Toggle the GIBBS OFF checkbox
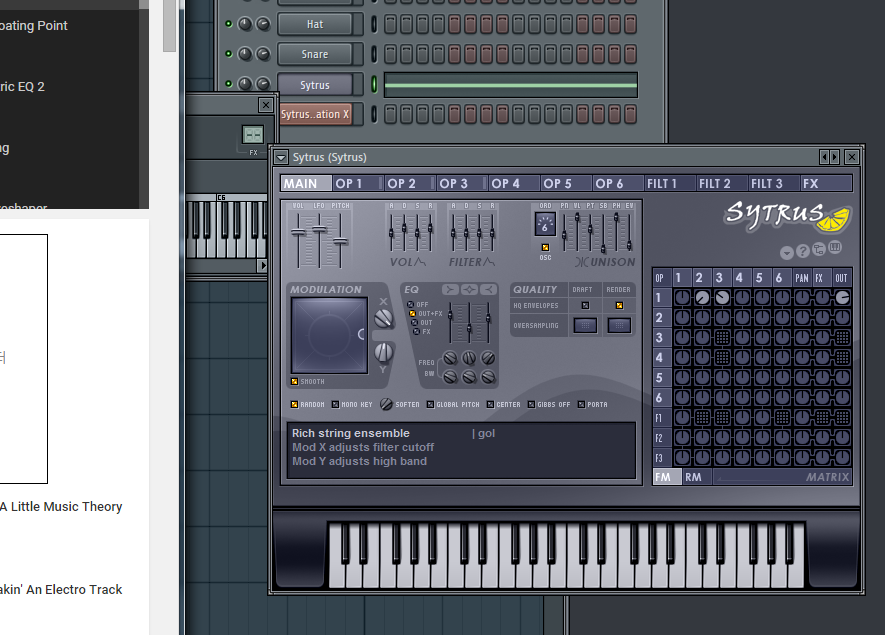 click(531, 404)
